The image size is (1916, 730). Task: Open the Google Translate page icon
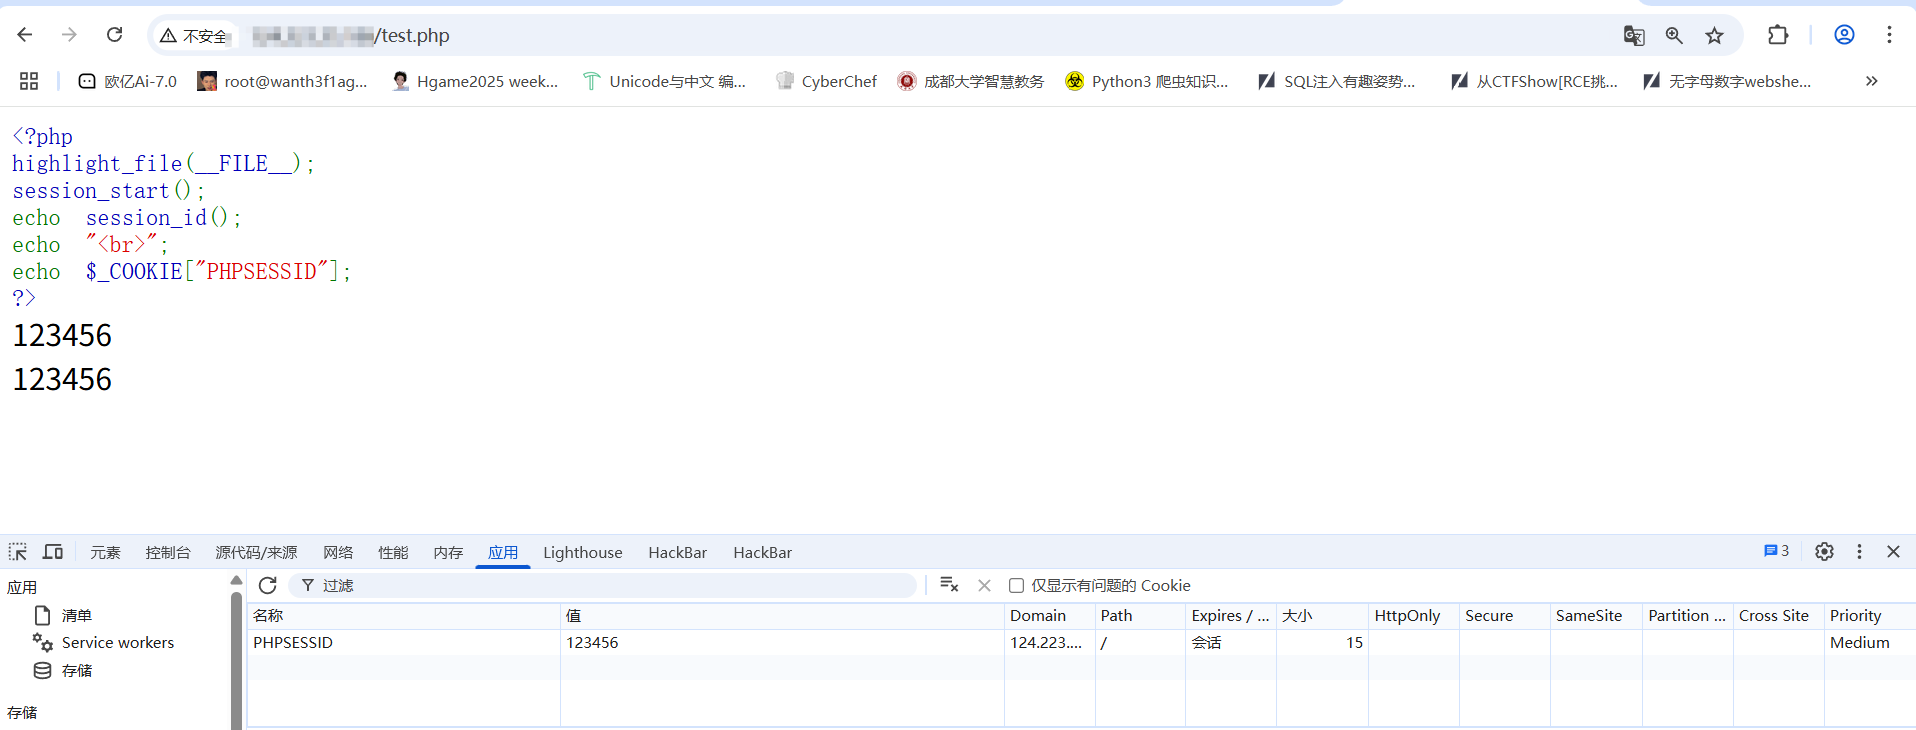(1634, 36)
